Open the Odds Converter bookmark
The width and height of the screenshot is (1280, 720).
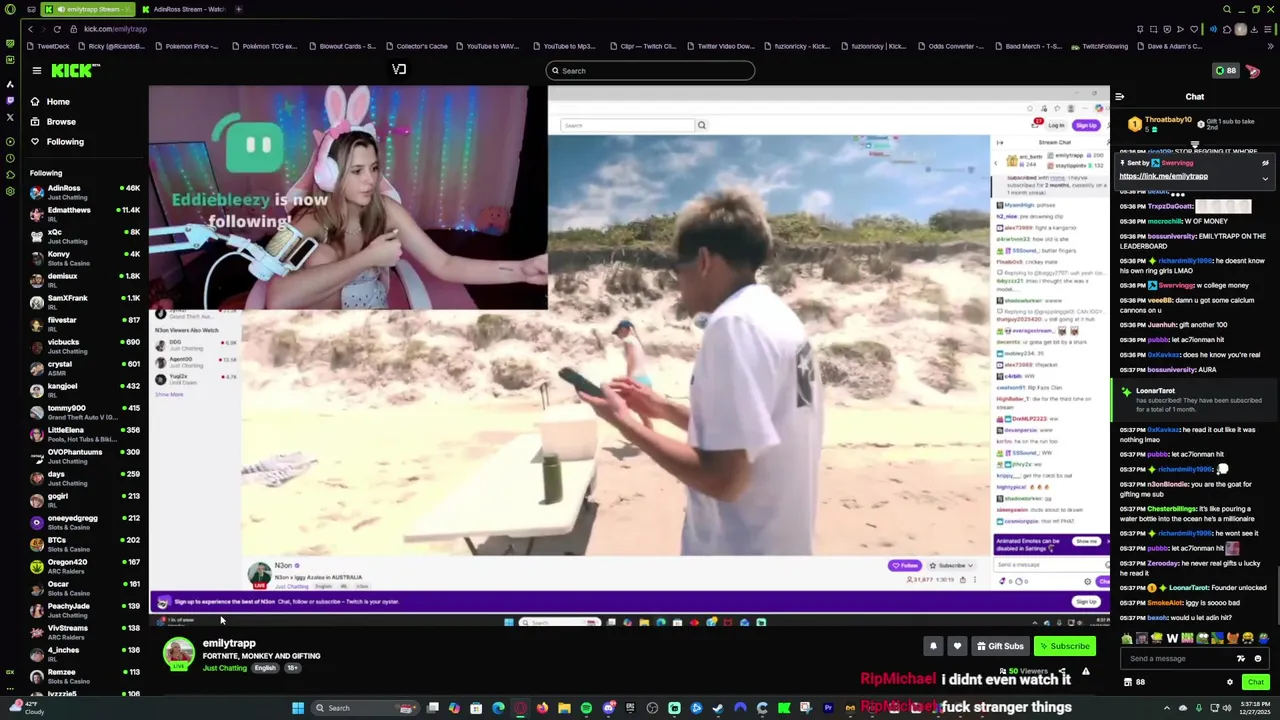[951, 46]
